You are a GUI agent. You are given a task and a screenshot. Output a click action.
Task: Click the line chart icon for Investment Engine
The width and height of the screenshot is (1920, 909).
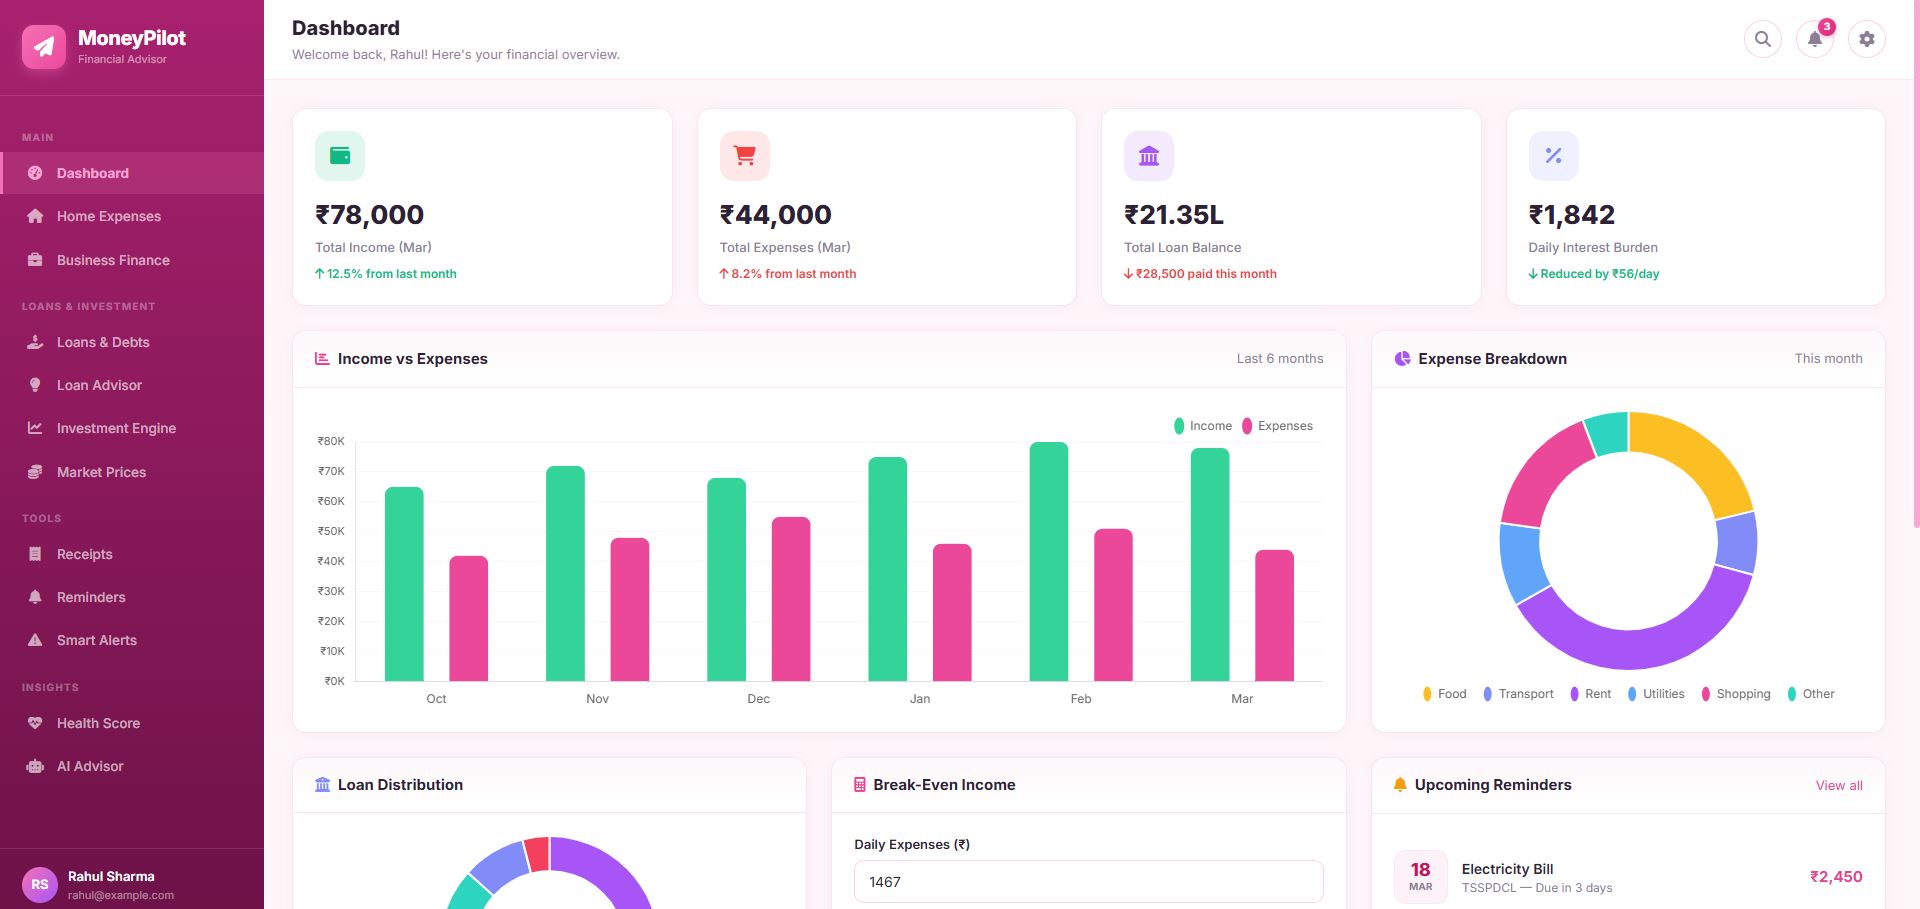point(35,428)
